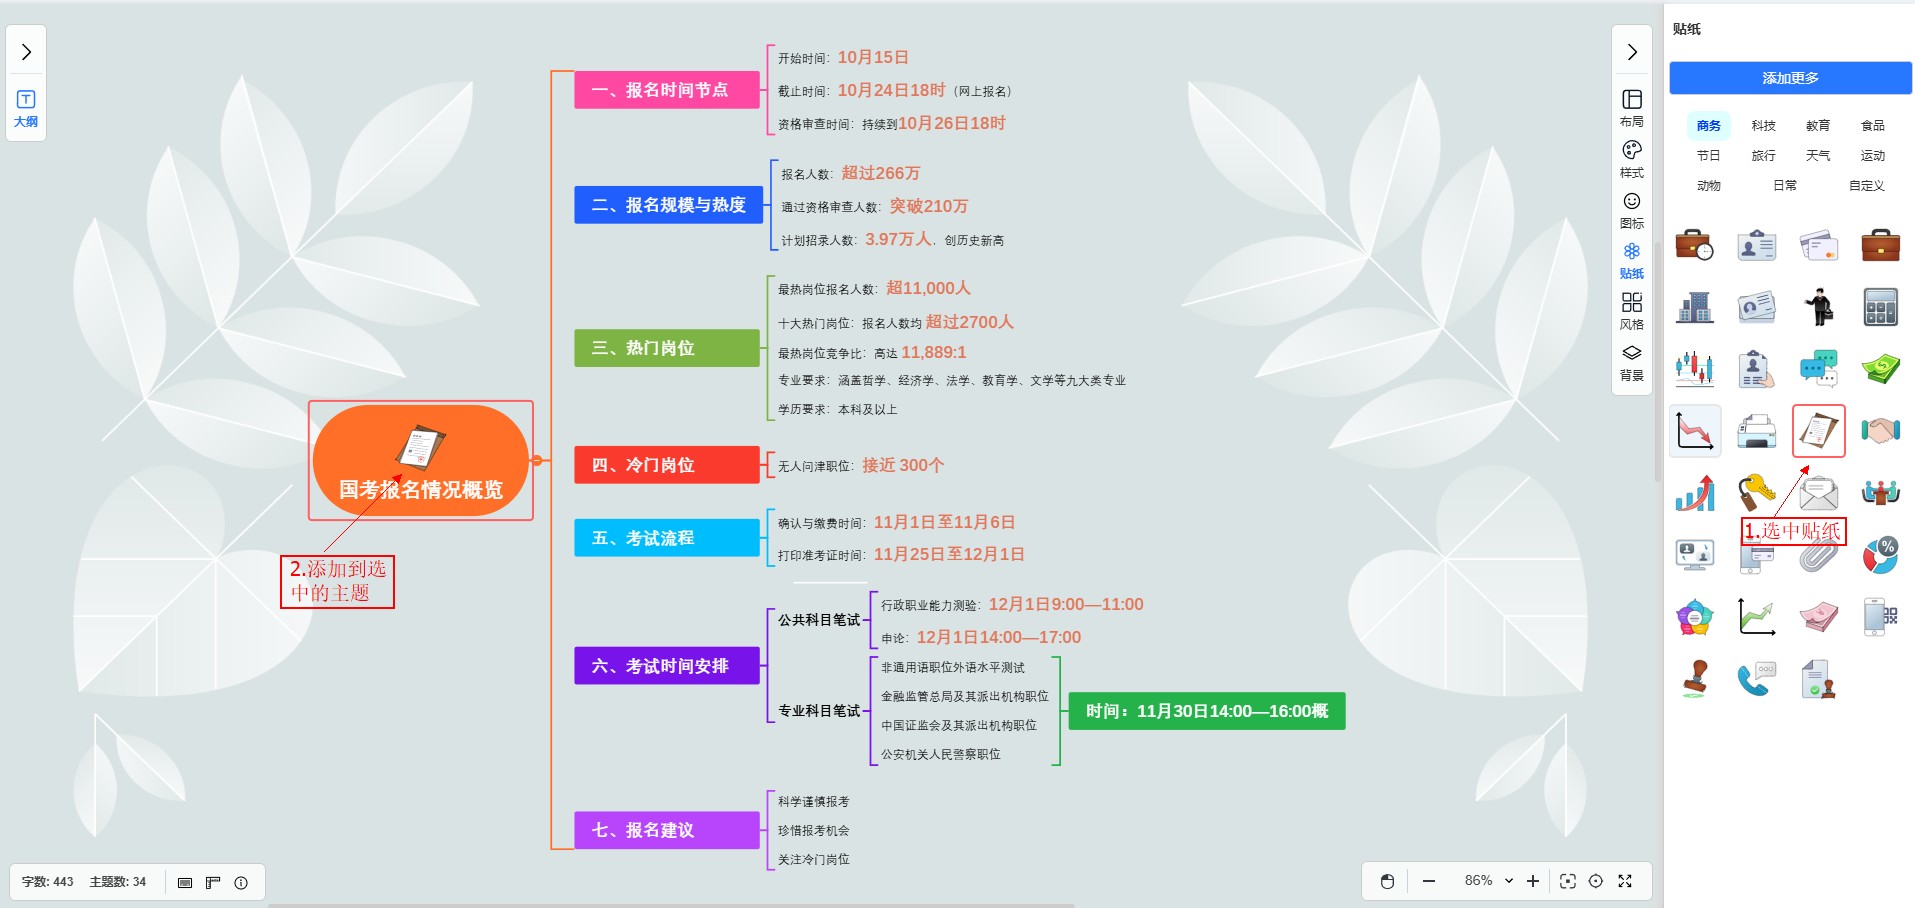Click the zoom in plus button

[x=1532, y=881]
